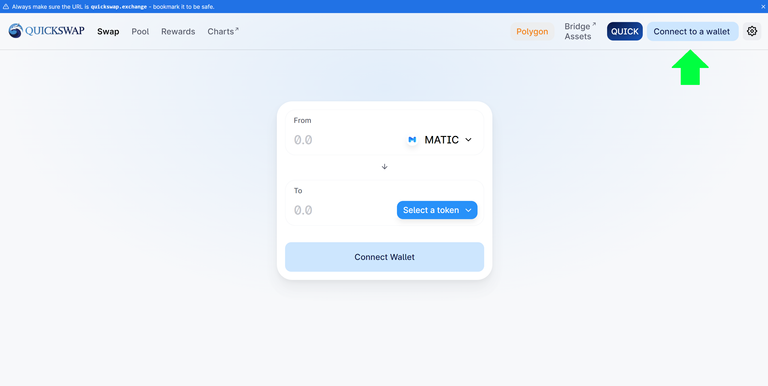This screenshot has height=386, width=768.
Task: Open the Rewards tab
Action: (178, 31)
